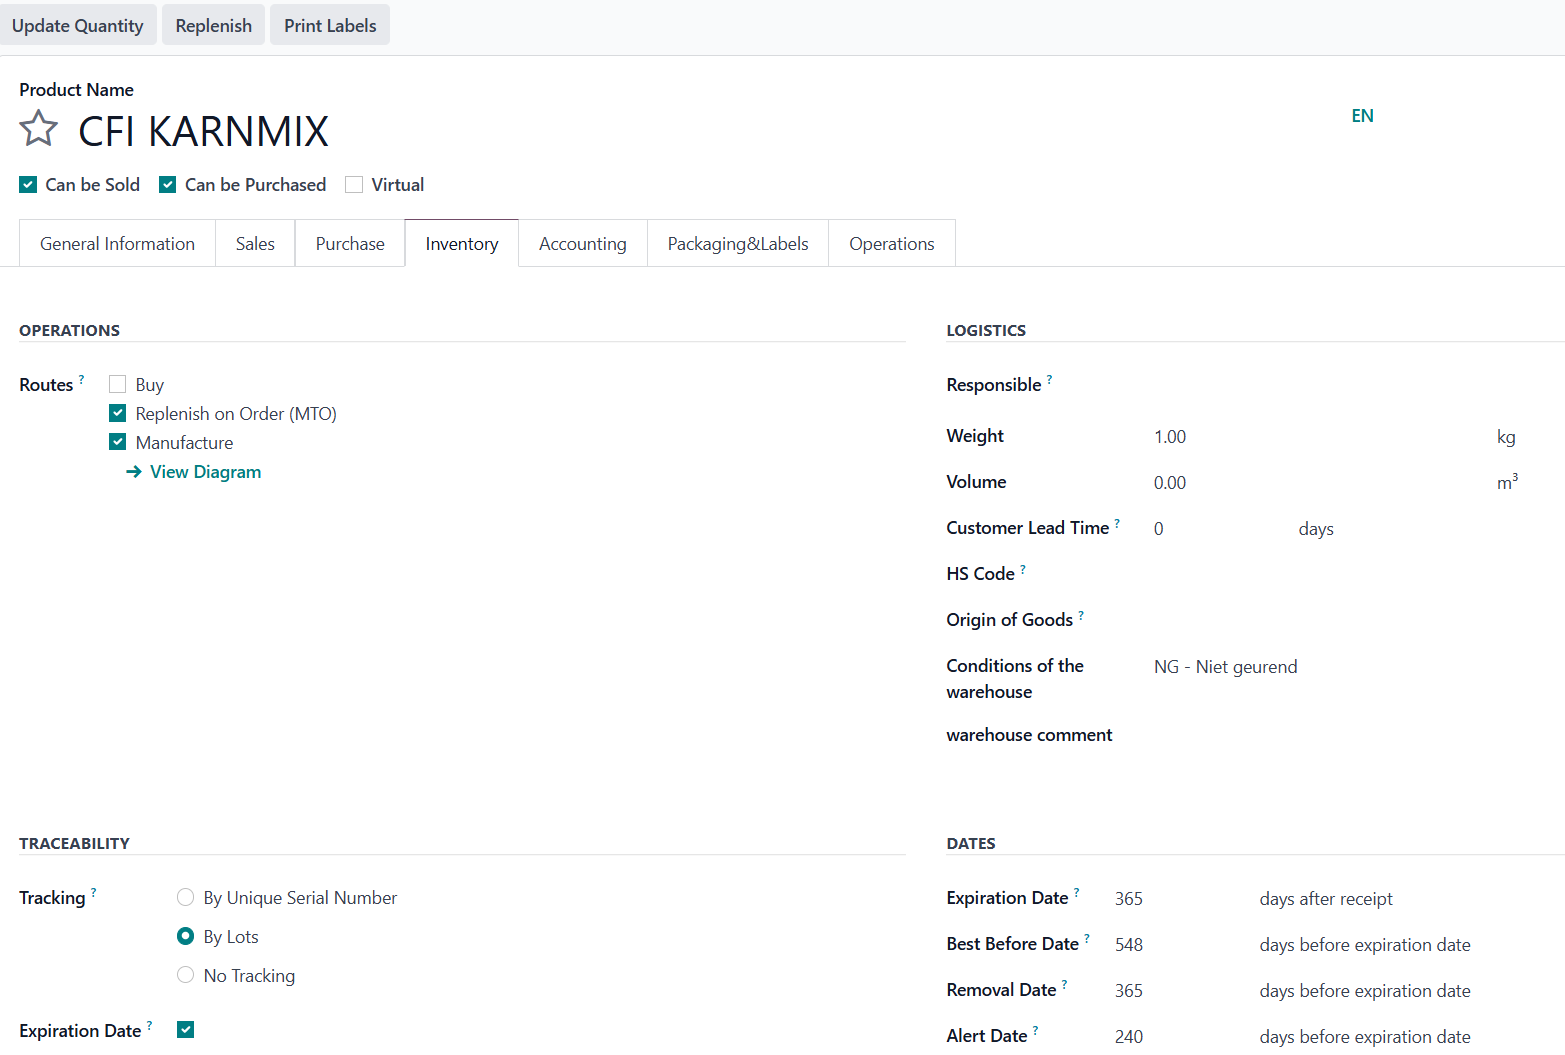Click the Update Quantity button
1565x1055 pixels.
pos(78,26)
